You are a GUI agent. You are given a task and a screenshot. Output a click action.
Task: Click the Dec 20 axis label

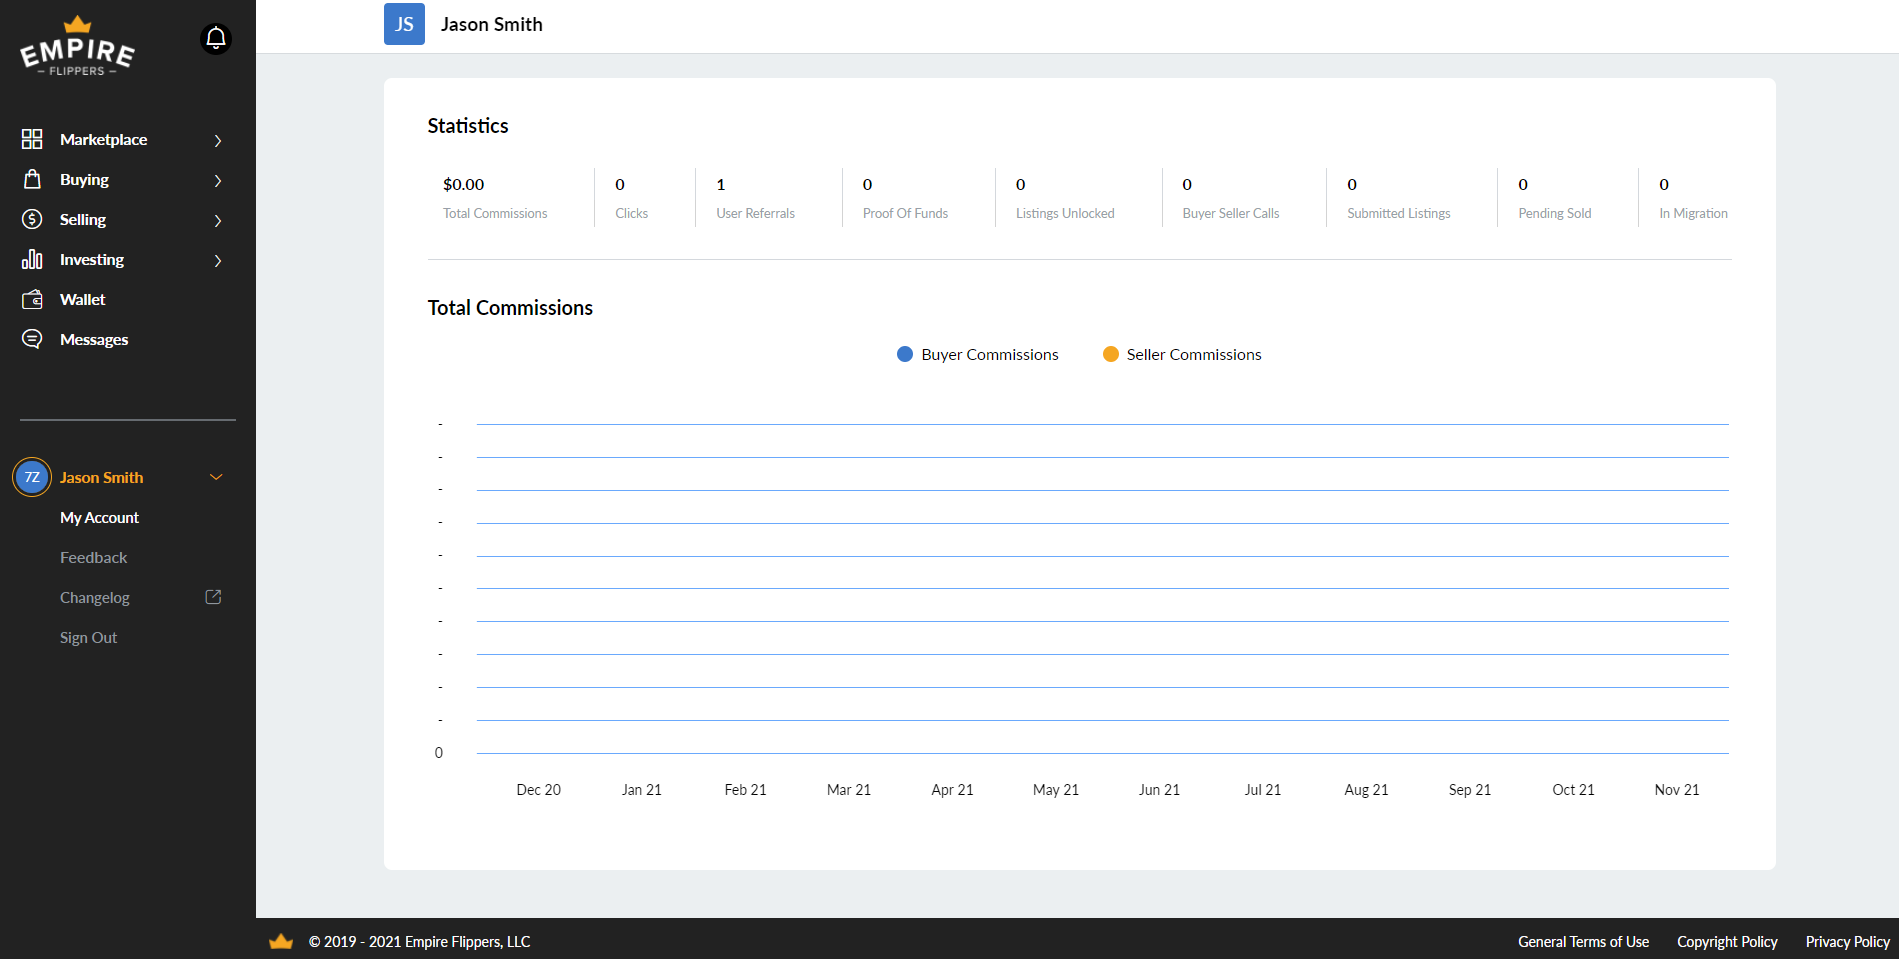[538, 790]
